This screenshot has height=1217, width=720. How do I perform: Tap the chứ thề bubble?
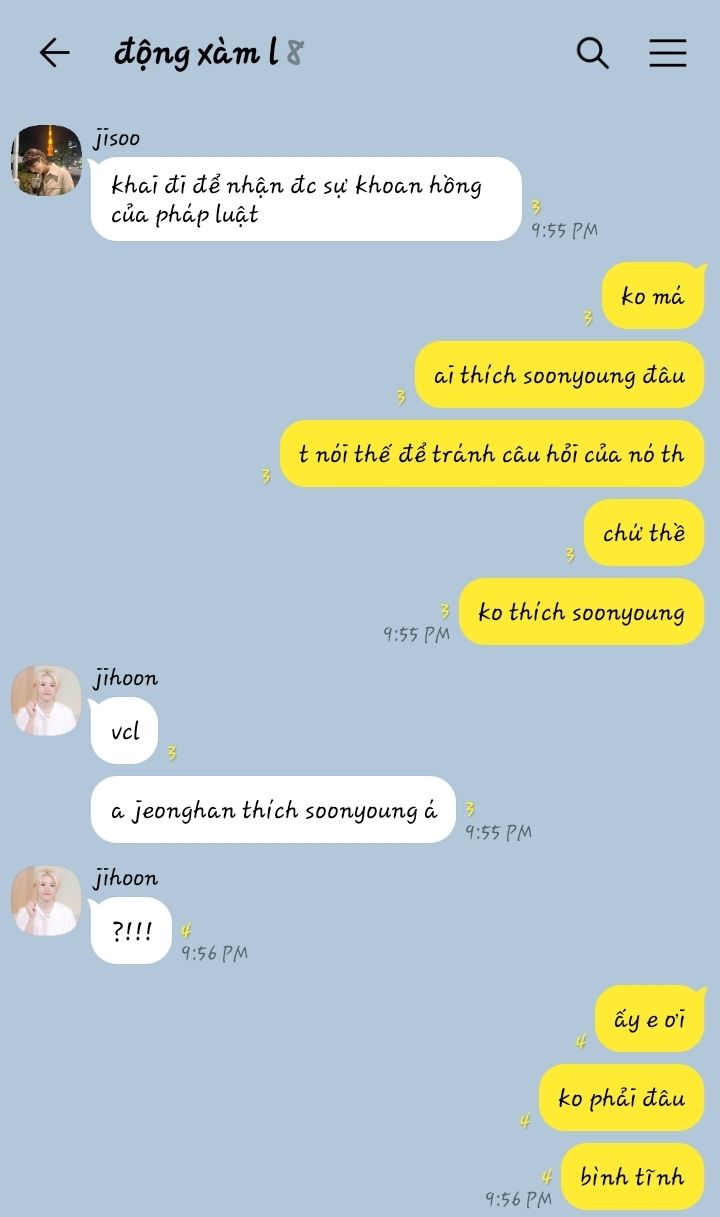click(x=644, y=533)
